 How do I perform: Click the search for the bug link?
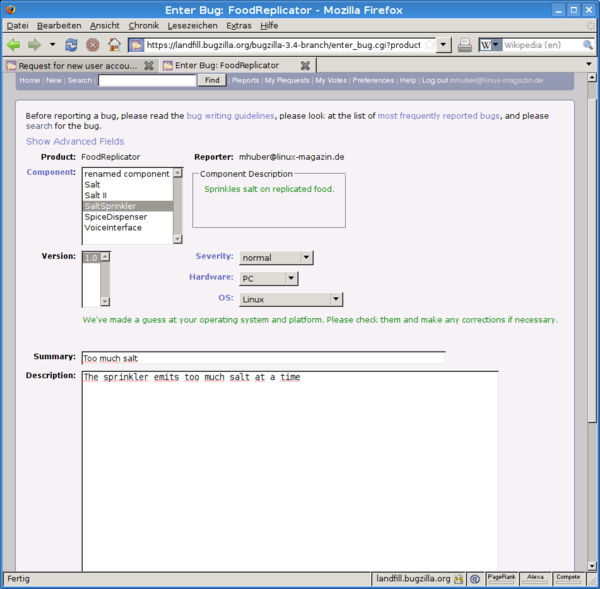(x=39, y=126)
